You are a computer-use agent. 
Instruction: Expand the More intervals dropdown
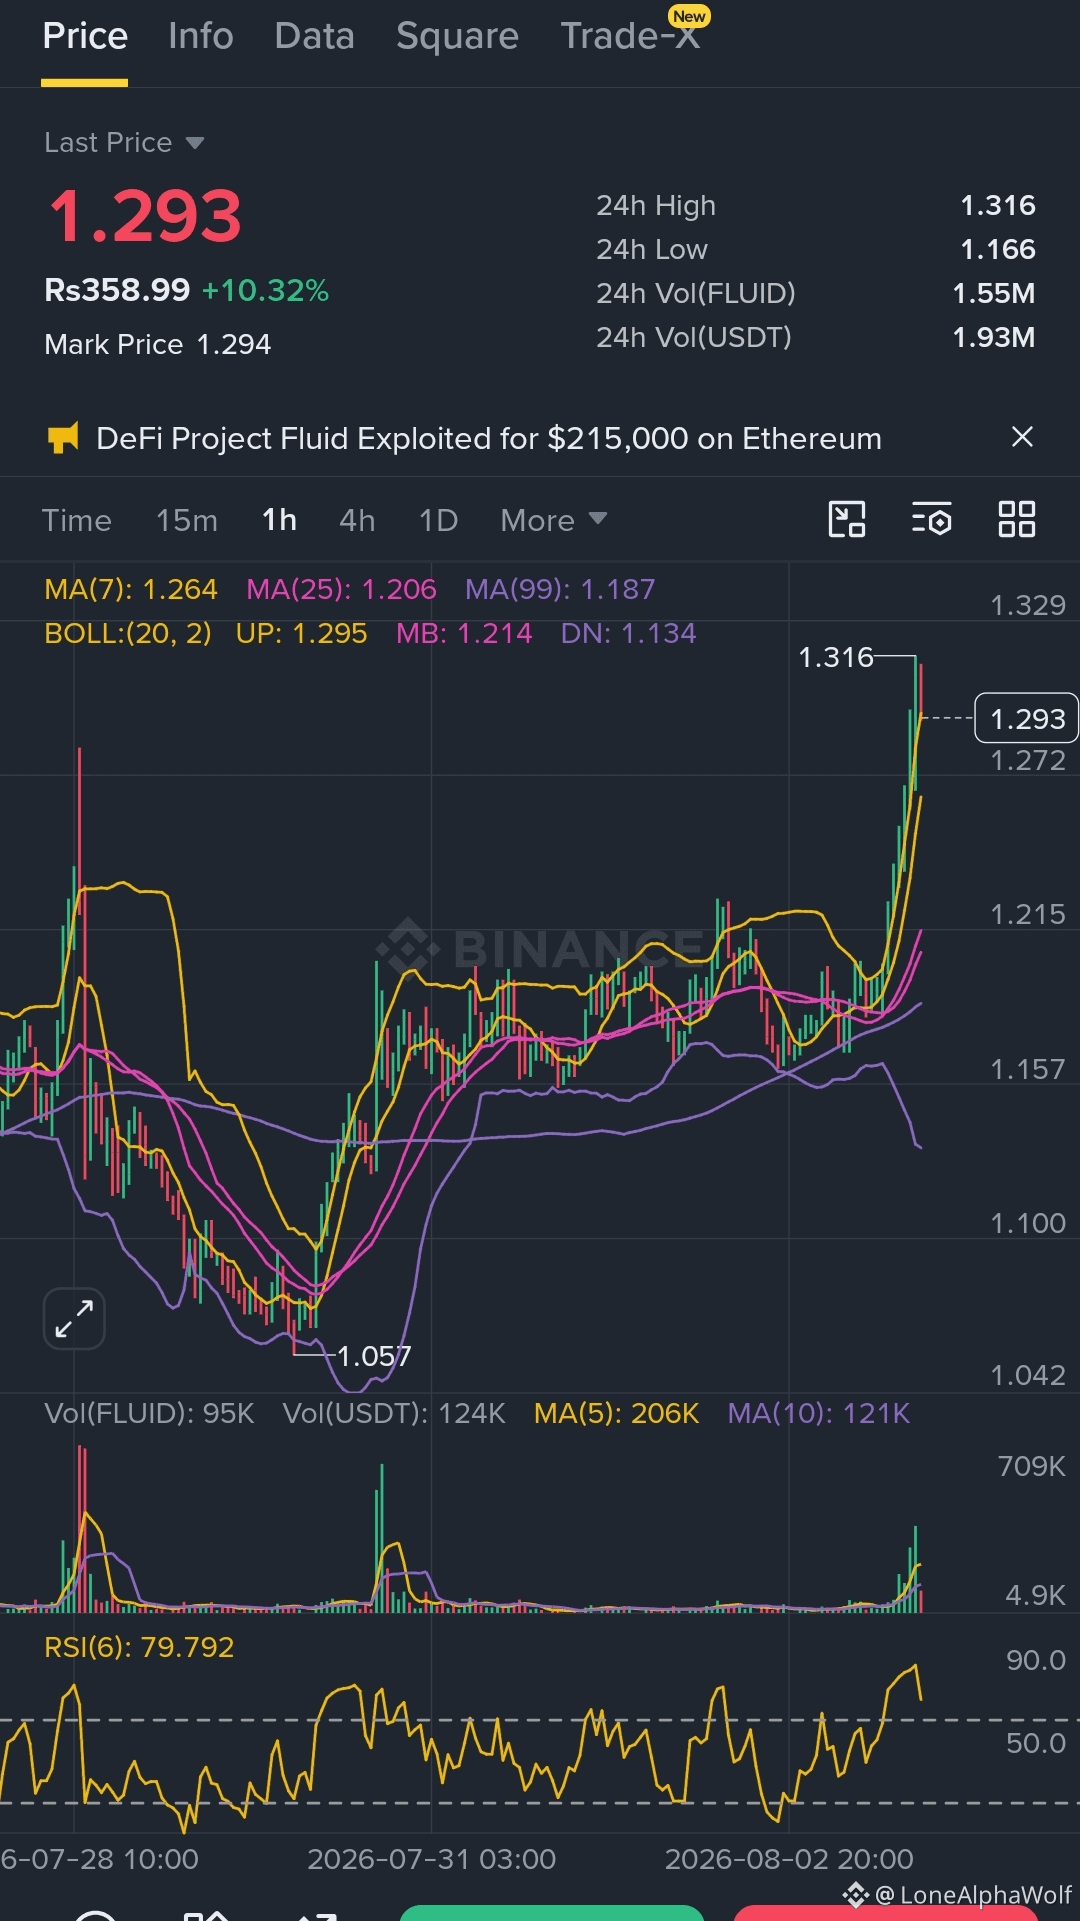coord(554,521)
